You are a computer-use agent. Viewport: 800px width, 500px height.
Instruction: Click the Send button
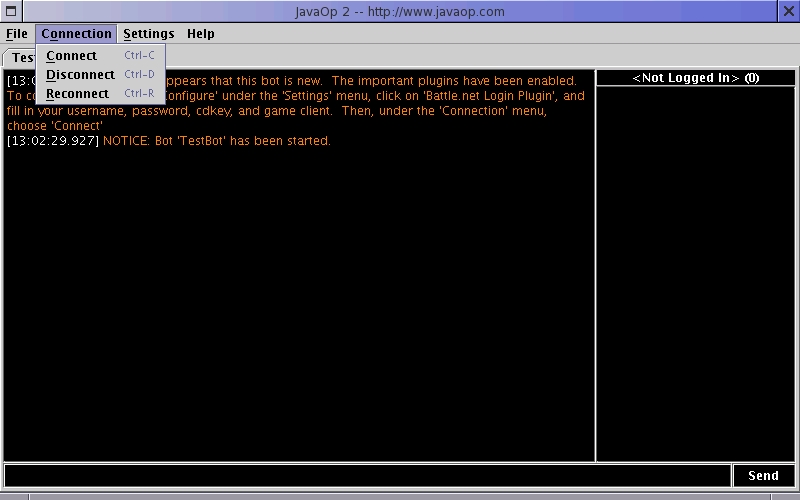(763, 476)
